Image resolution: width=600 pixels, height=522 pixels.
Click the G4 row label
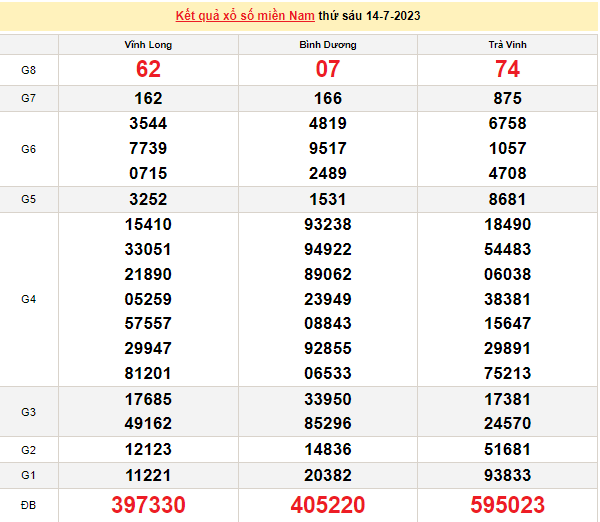pos(29,299)
